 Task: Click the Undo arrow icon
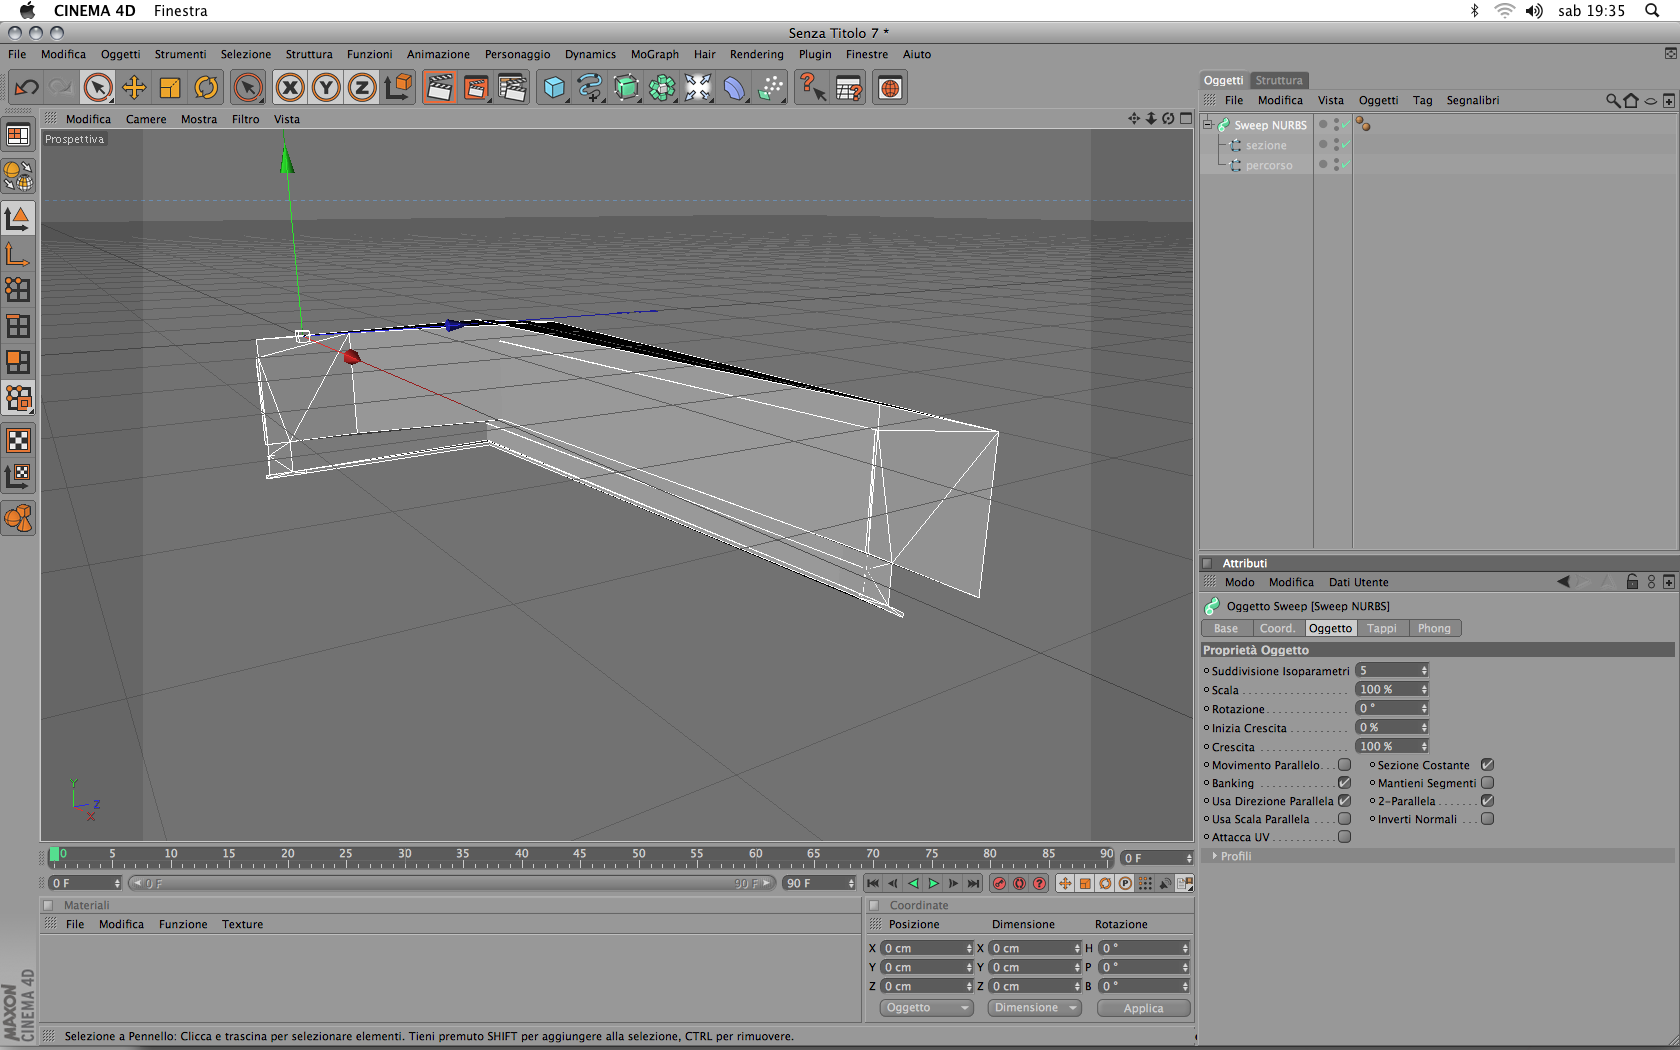click(x=26, y=88)
